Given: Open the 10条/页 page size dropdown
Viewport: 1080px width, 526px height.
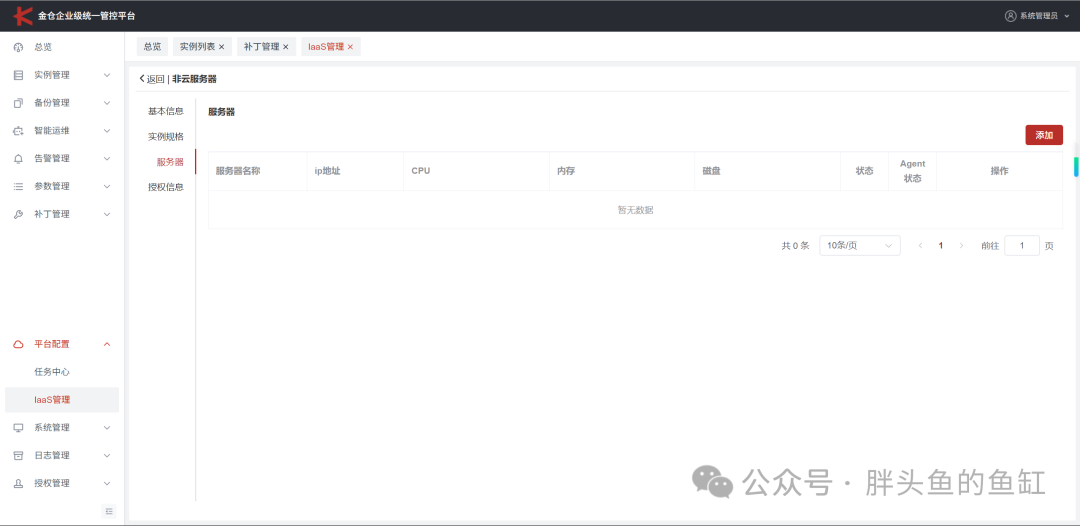Looking at the screenshot, I should [860, 246].
